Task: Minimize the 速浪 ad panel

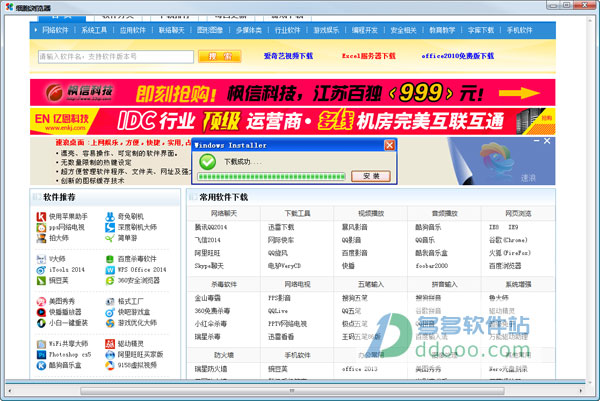Action: point(536,141)
